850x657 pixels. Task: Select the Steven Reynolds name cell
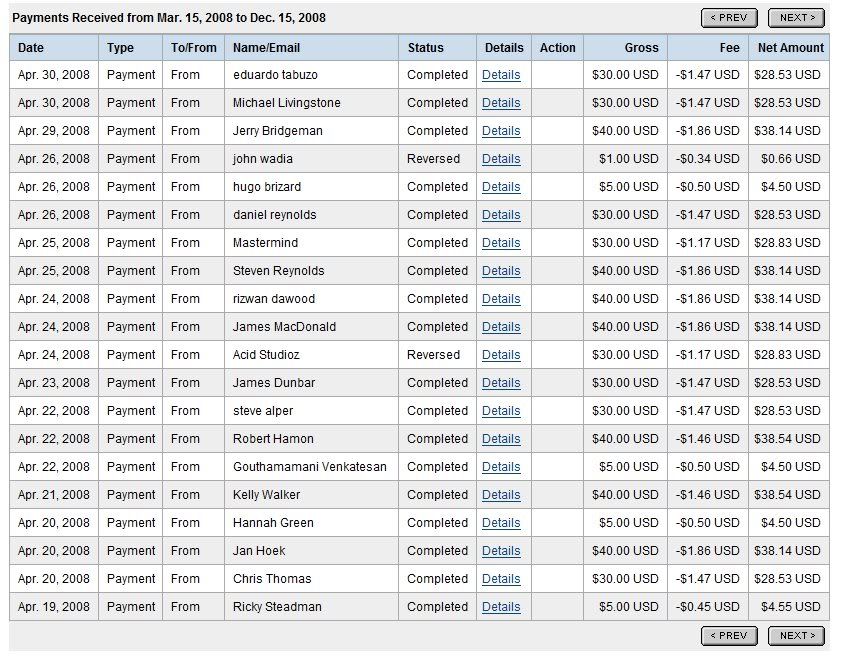tap(273, 271)
